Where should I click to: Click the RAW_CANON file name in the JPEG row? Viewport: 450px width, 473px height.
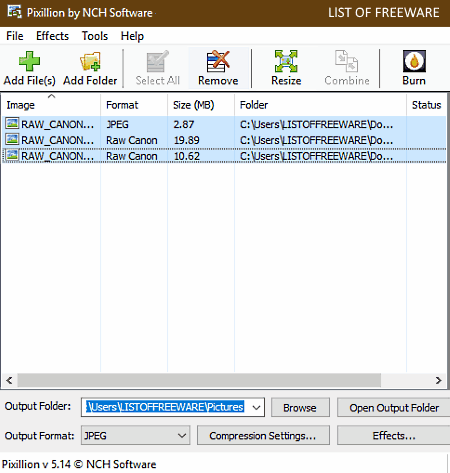pyautogui.click(x=57, y=124)
